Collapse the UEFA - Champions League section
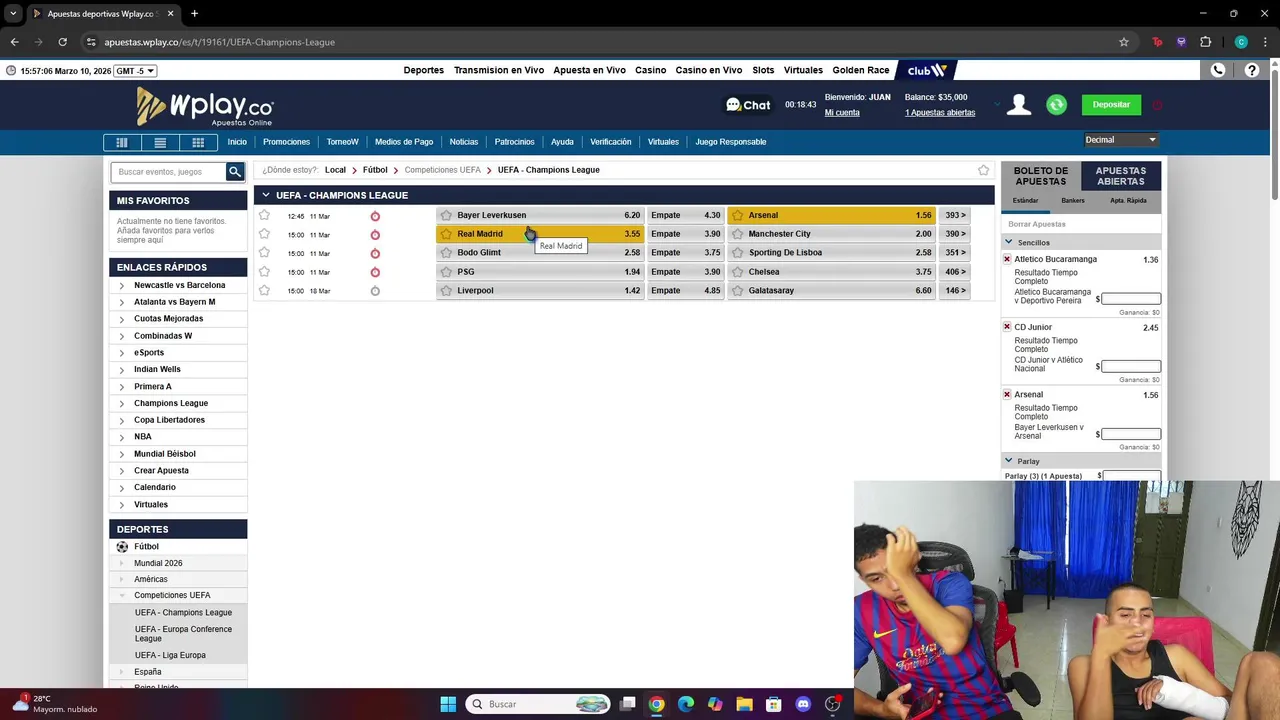 click(x=265, y=195)
